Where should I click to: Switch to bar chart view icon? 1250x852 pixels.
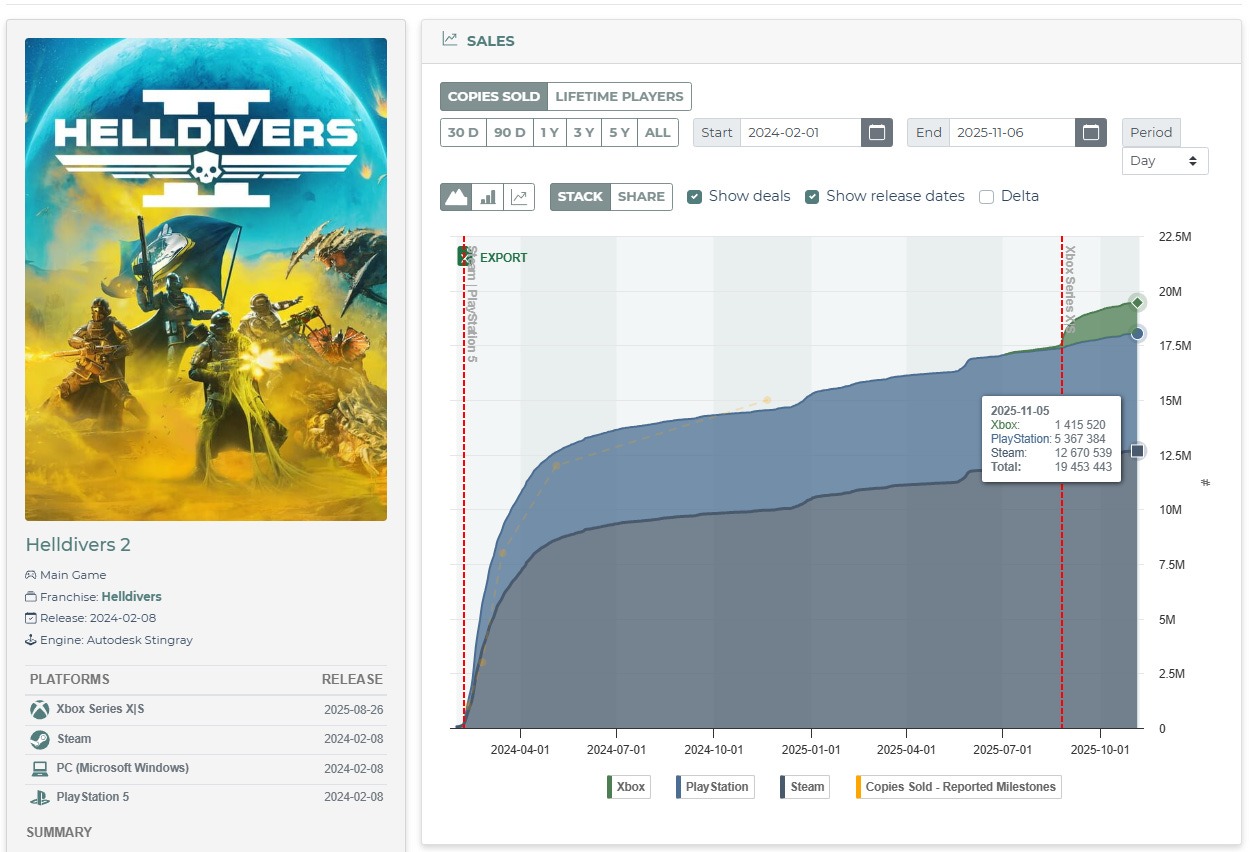pyautogui.click(x=488, y=197)
